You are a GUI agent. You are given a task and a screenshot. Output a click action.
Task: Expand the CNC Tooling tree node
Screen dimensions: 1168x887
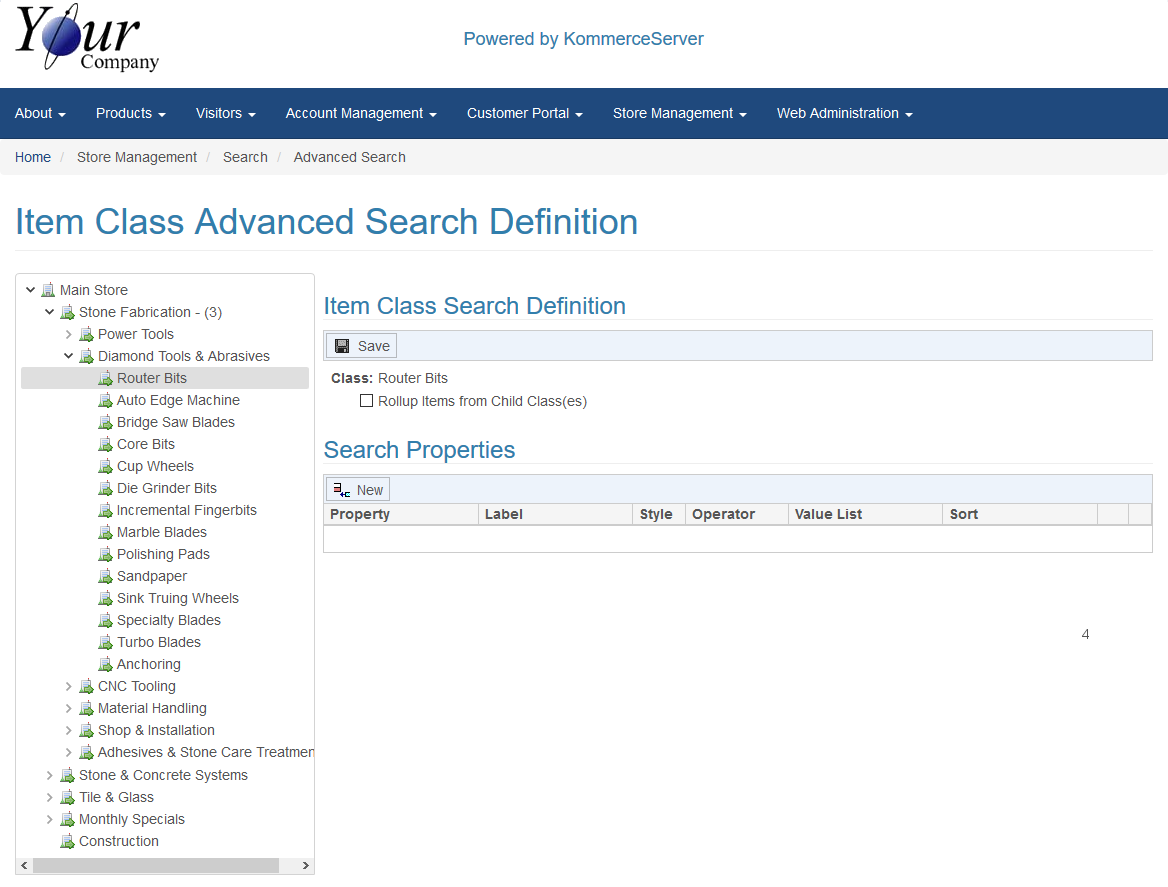[x=69, y=686]
